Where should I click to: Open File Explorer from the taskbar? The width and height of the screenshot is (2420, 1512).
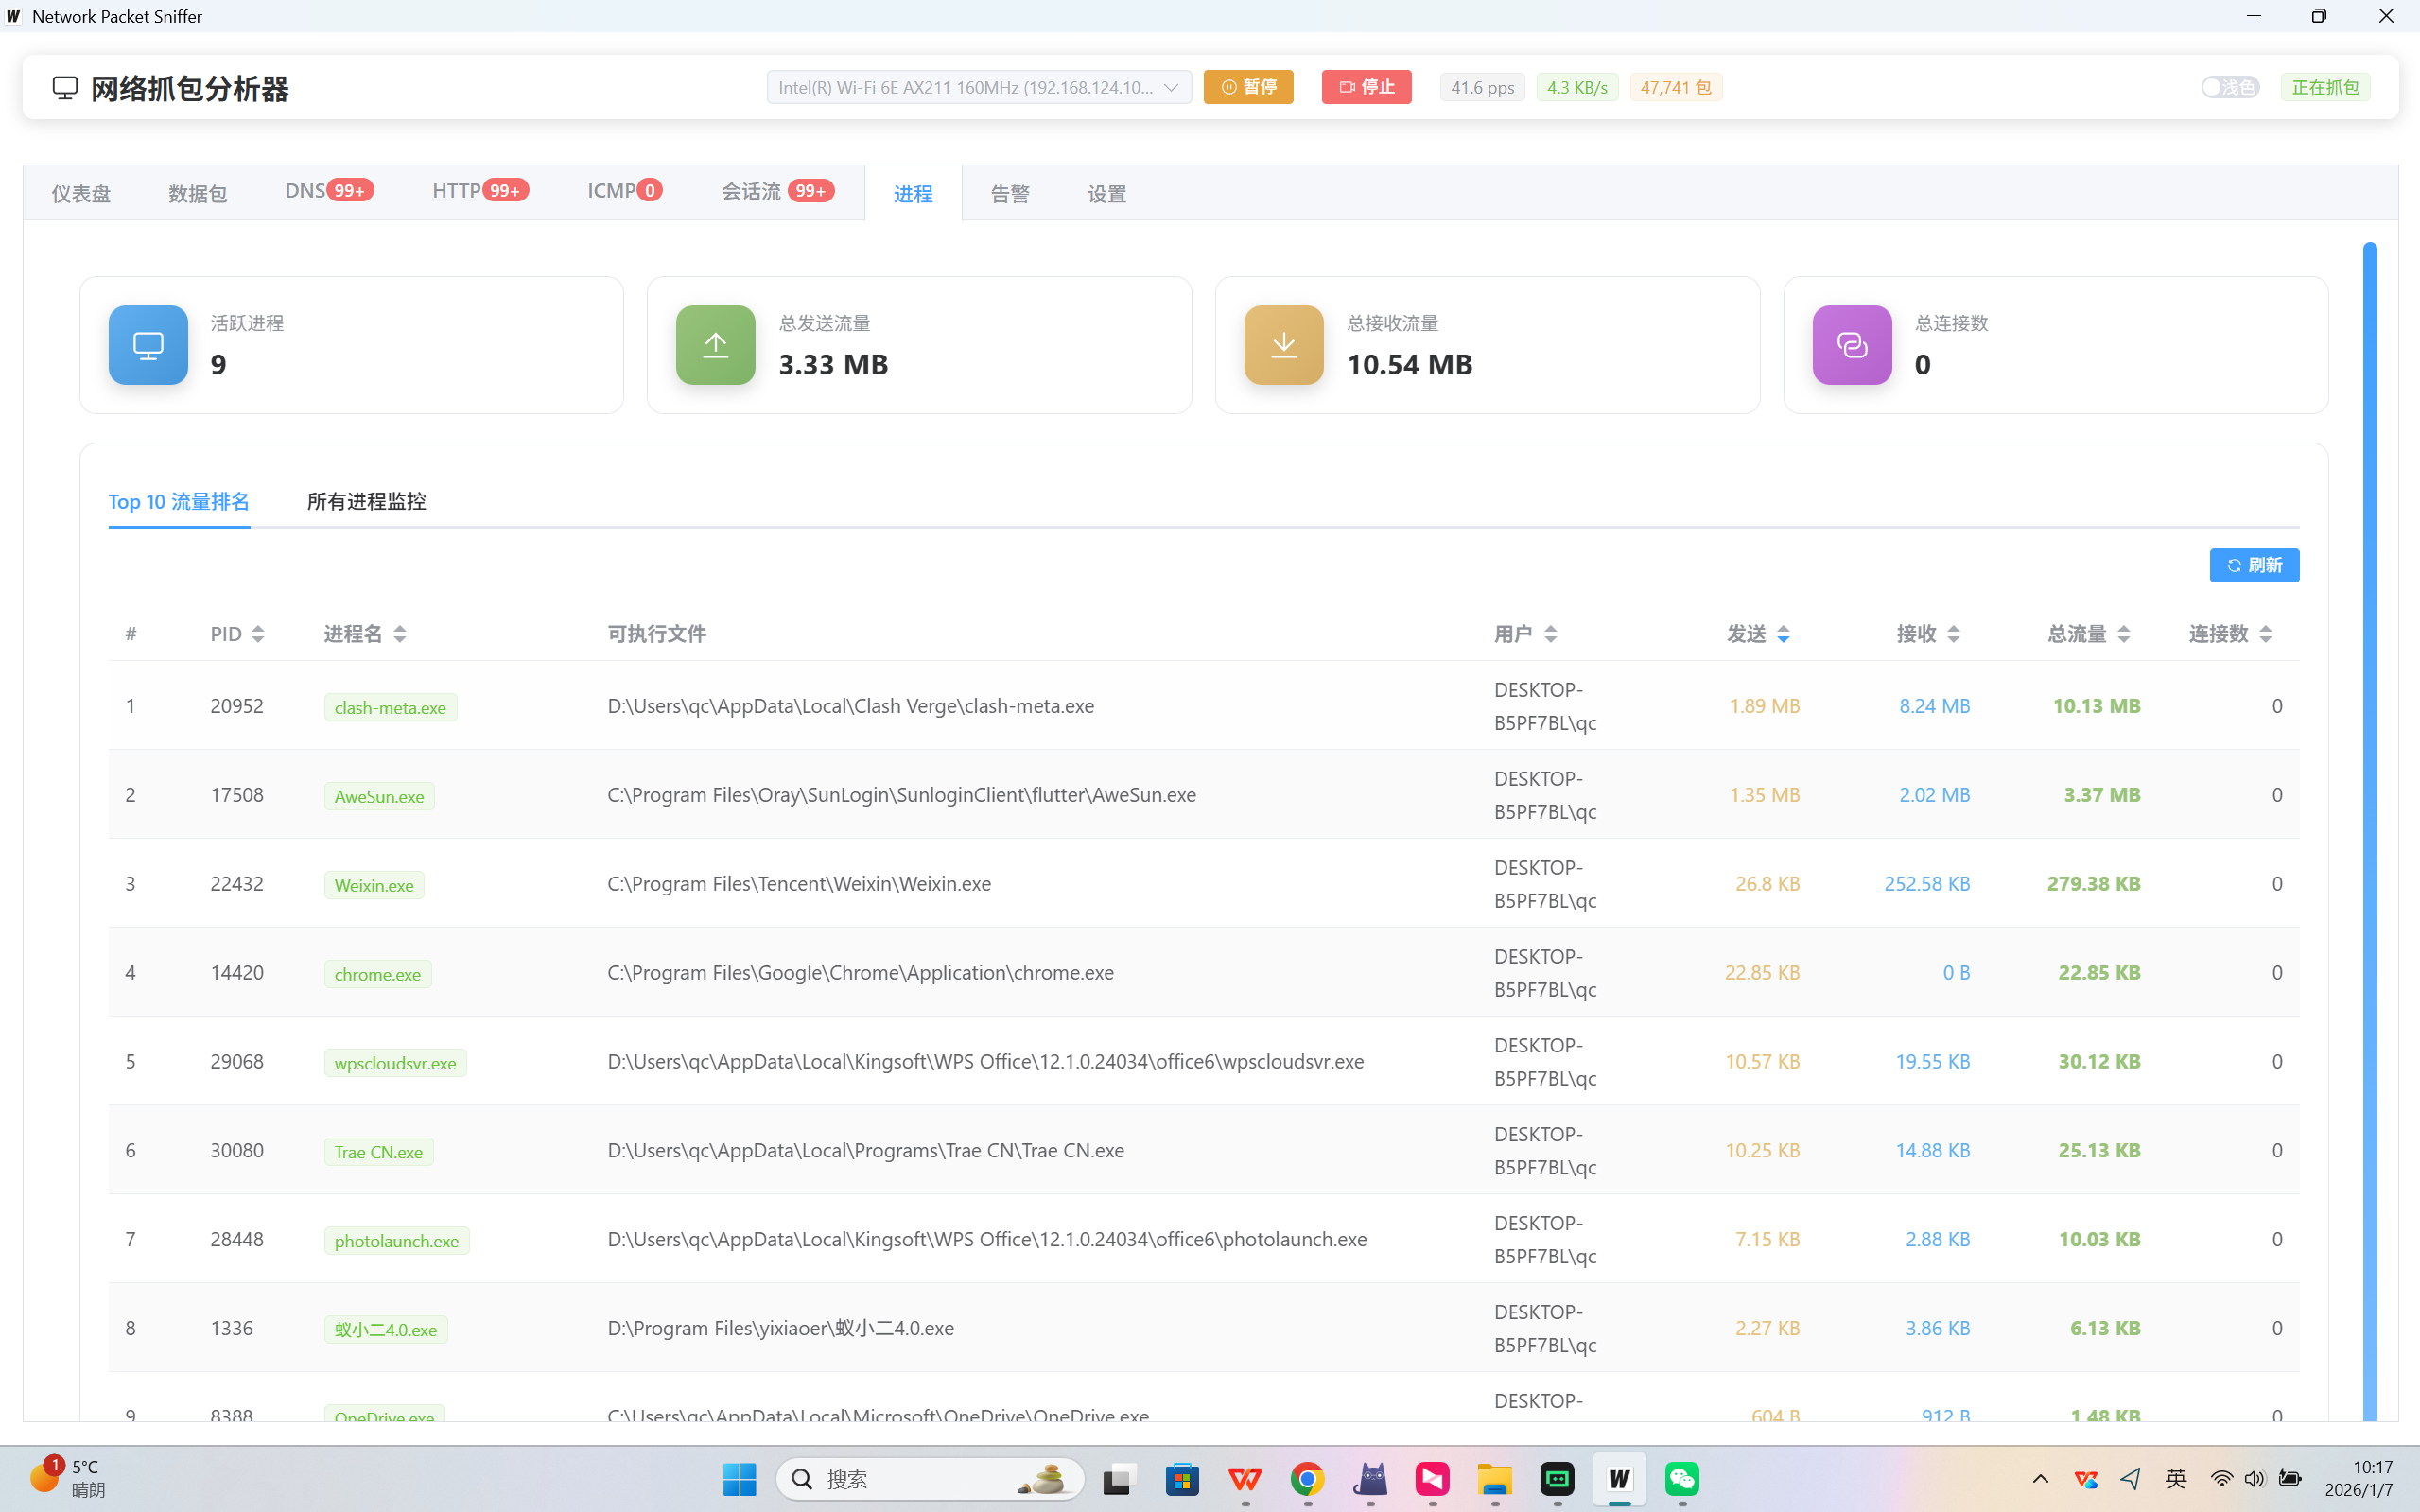(x=1495, y=1478)
